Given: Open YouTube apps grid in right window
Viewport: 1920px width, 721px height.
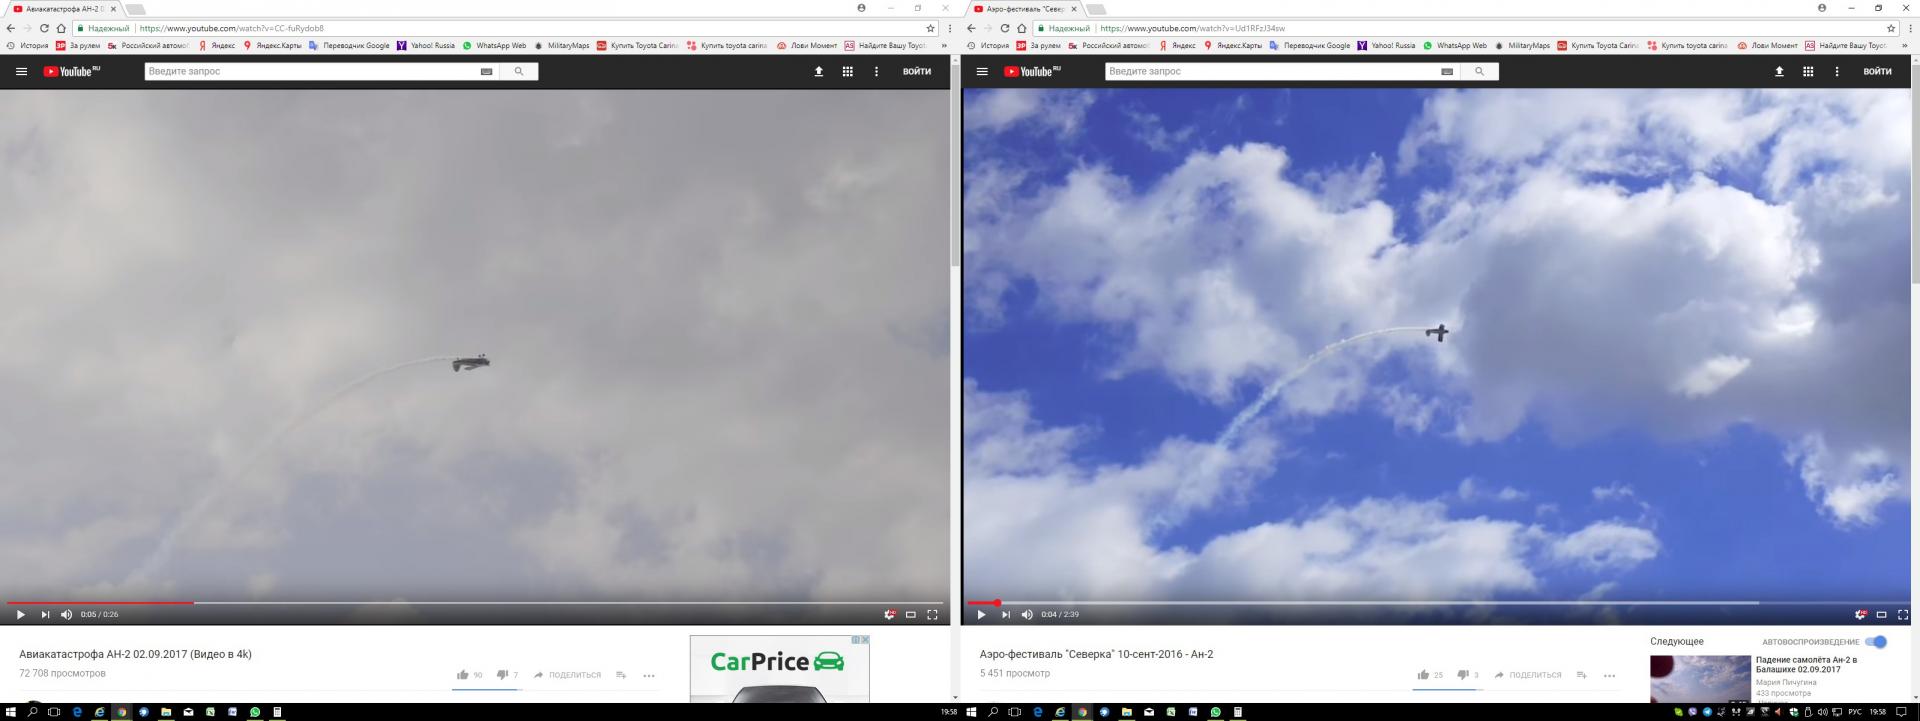Looking at the screenshot, I should [1808, 72].
